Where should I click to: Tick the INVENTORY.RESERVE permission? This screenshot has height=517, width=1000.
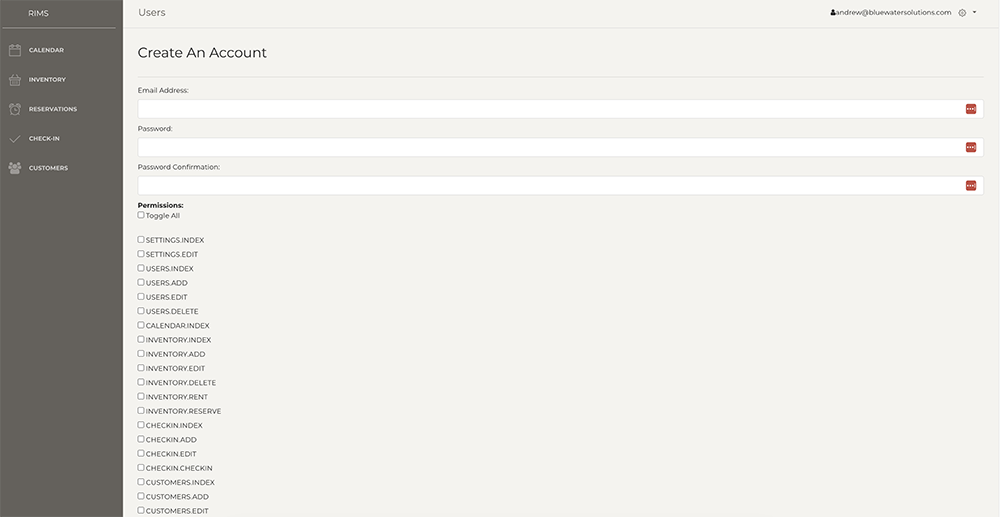pos(141,411)
